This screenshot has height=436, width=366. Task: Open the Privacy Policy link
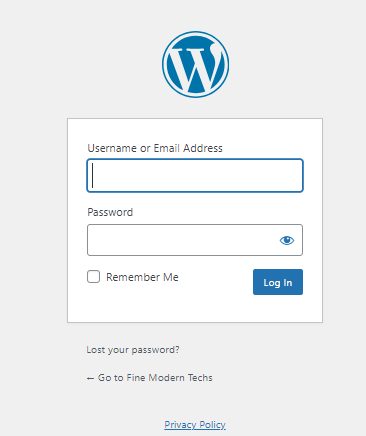[x=195, y=425]
